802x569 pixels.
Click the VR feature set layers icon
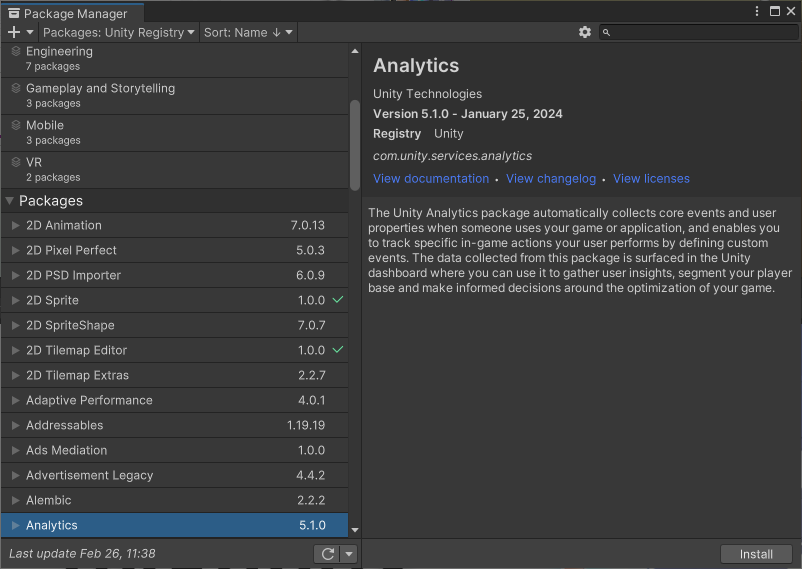coord(16,162)
